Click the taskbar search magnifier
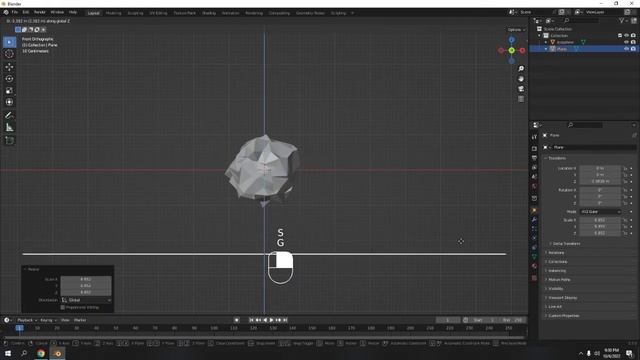 point(24,353)
